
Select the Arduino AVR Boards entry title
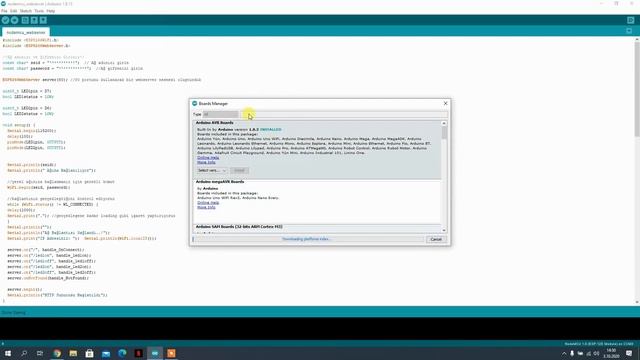click(x=215, y=123)
